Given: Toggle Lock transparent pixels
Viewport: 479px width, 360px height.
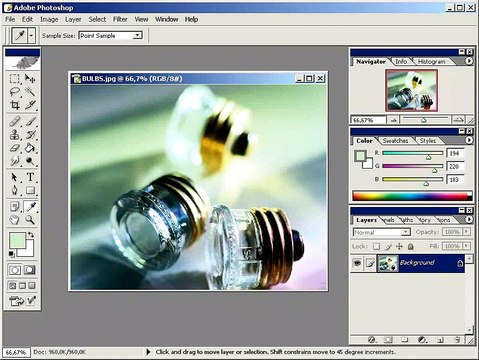Looking at the screenshot, I should (x=376, y=247).
